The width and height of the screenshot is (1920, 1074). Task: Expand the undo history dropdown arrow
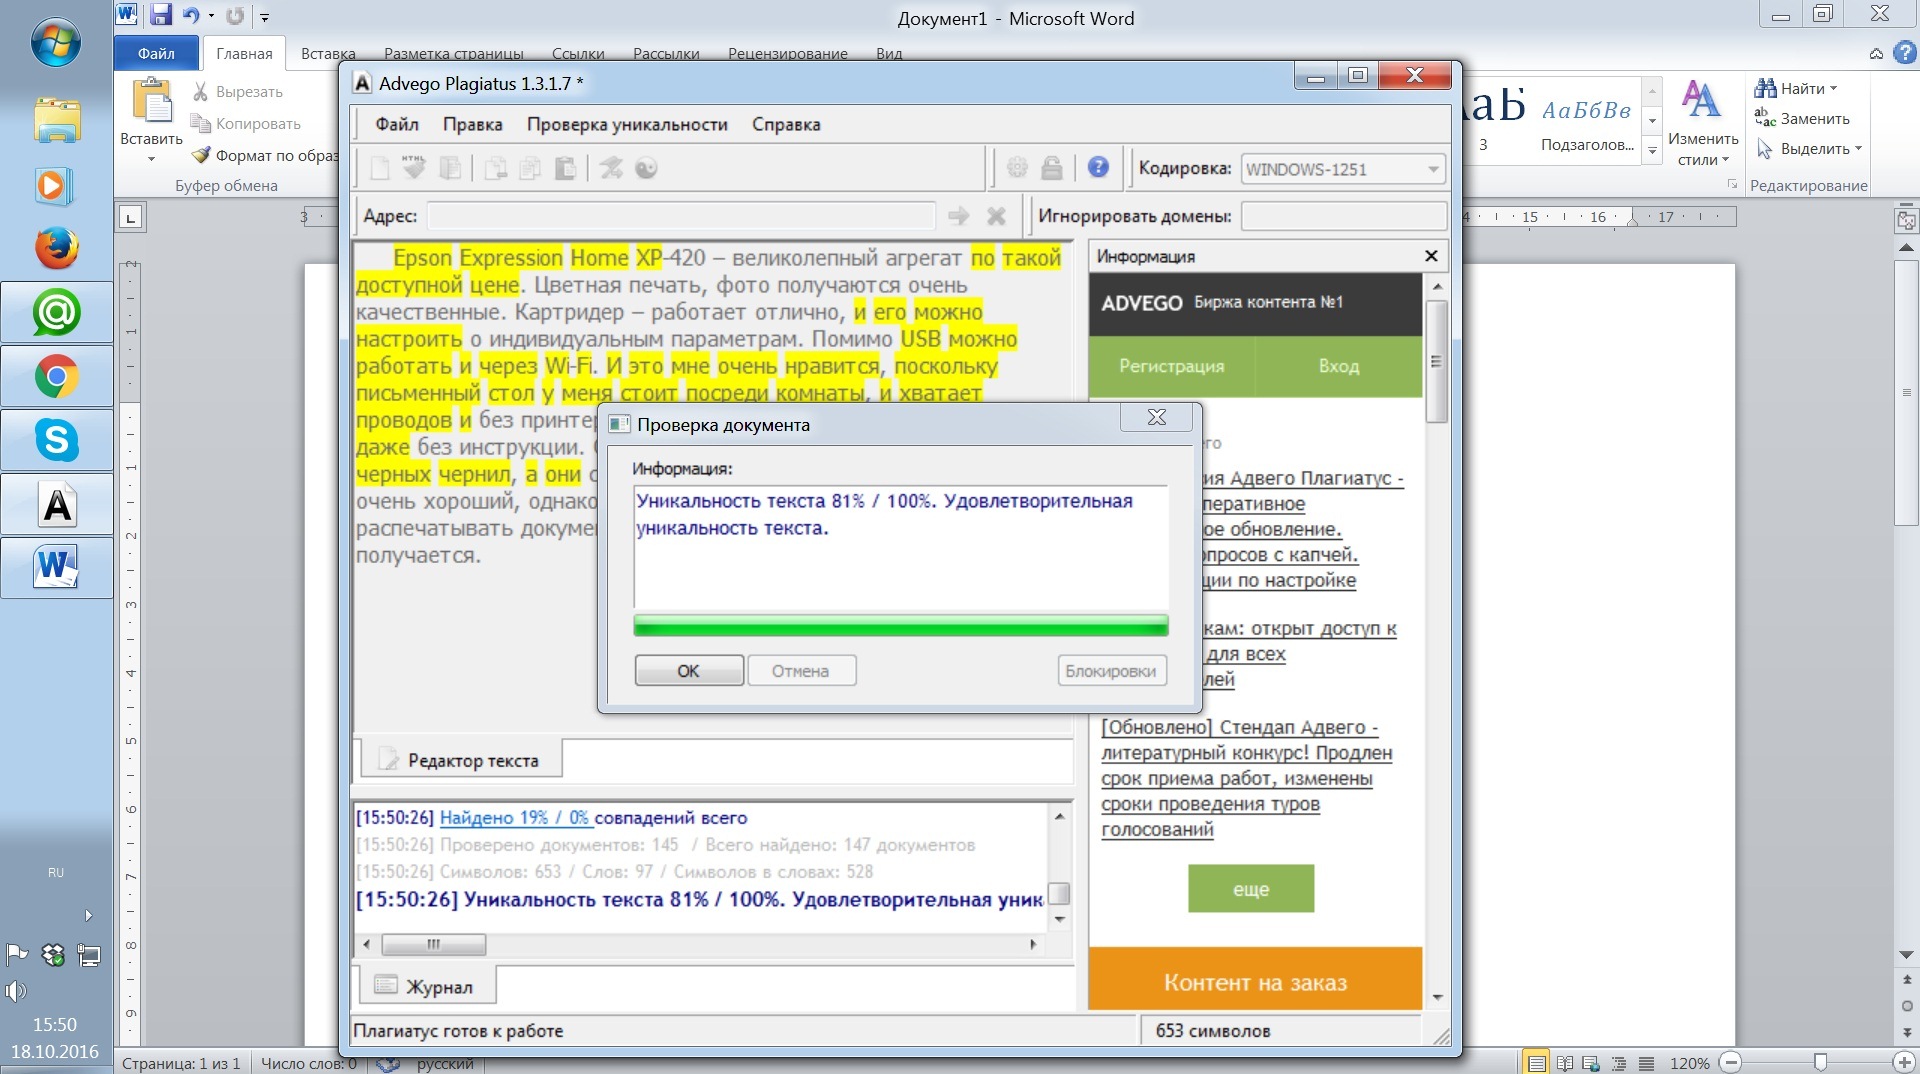(211, 16)
